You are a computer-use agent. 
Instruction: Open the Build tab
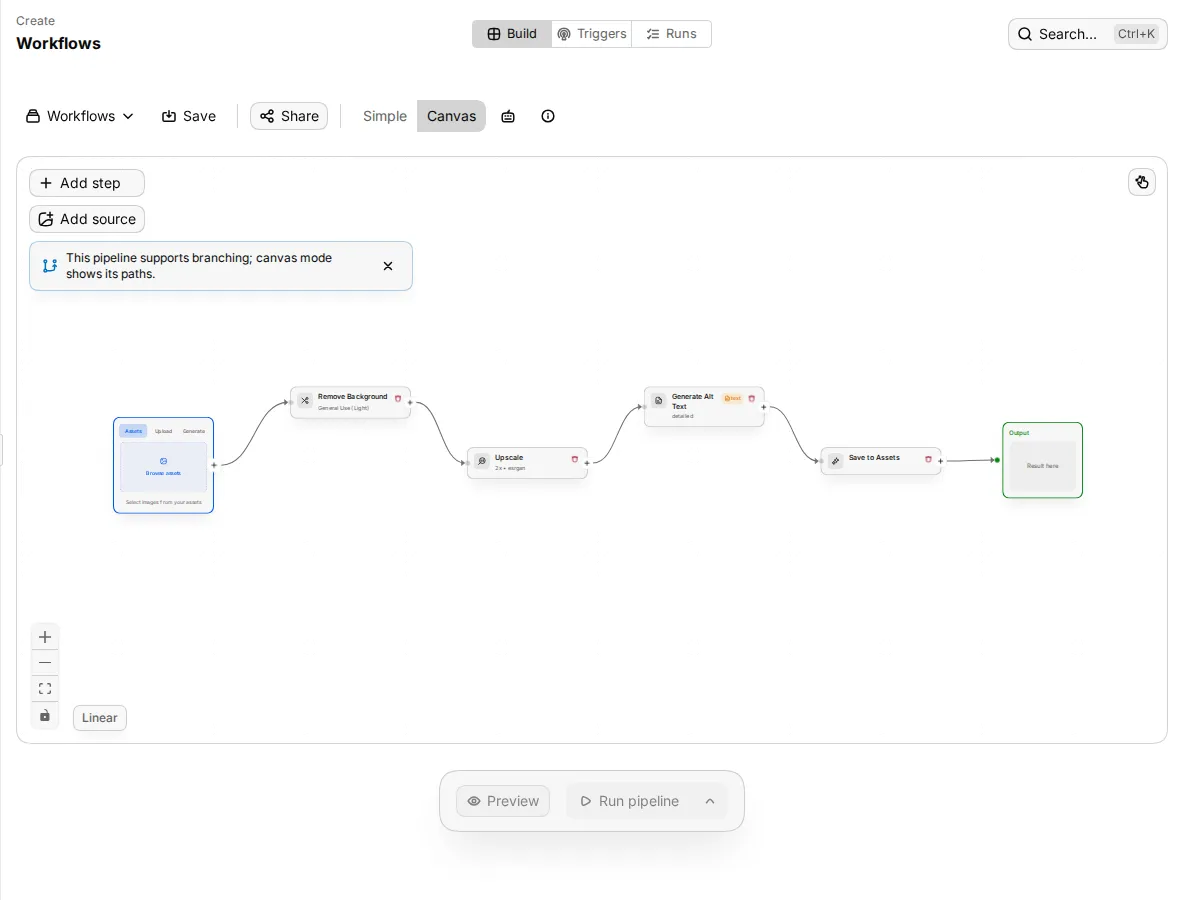(512, 34)
